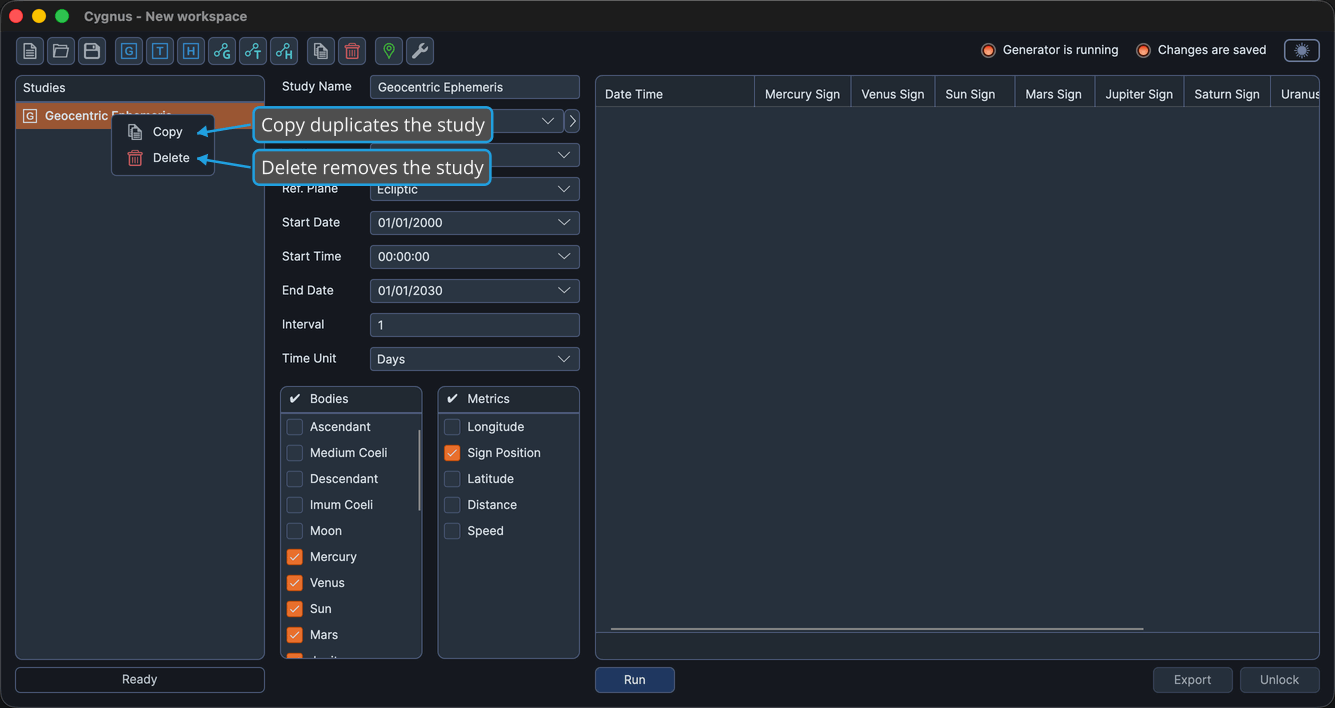Run the study
The image size is (1335, 708).
coord(635,680)
